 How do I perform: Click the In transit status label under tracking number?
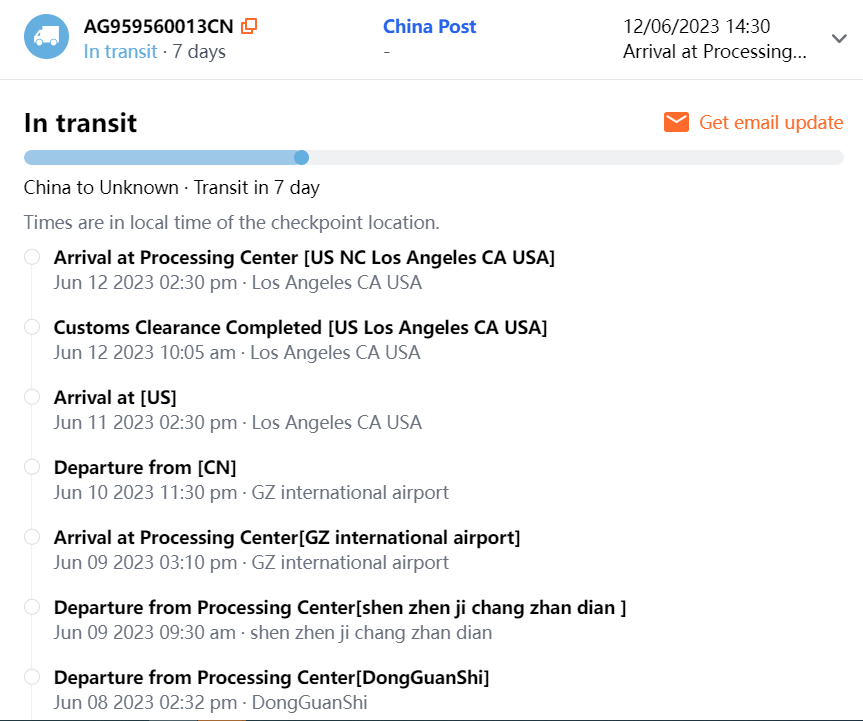[120, 52]
